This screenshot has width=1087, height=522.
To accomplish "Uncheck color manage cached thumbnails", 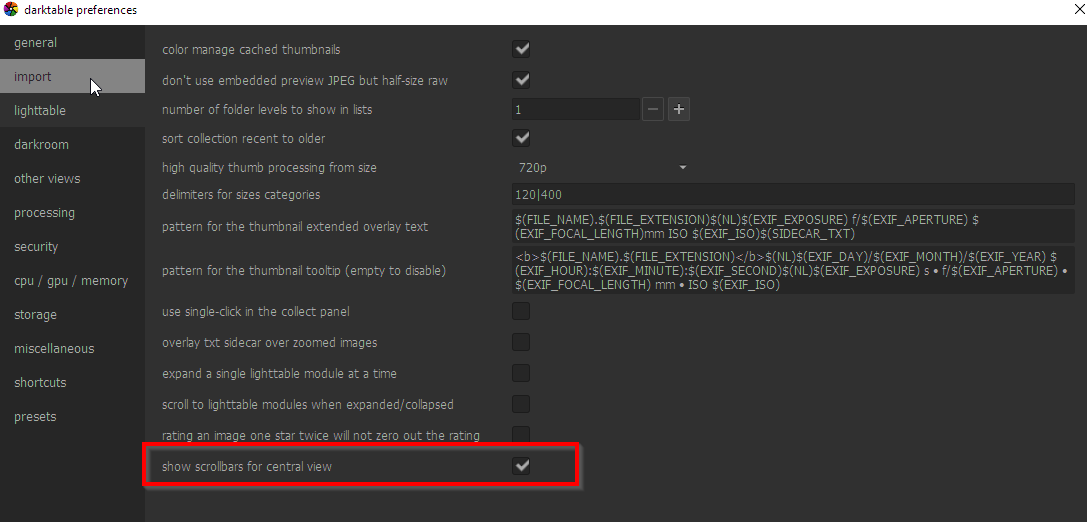I will [521, 49].
